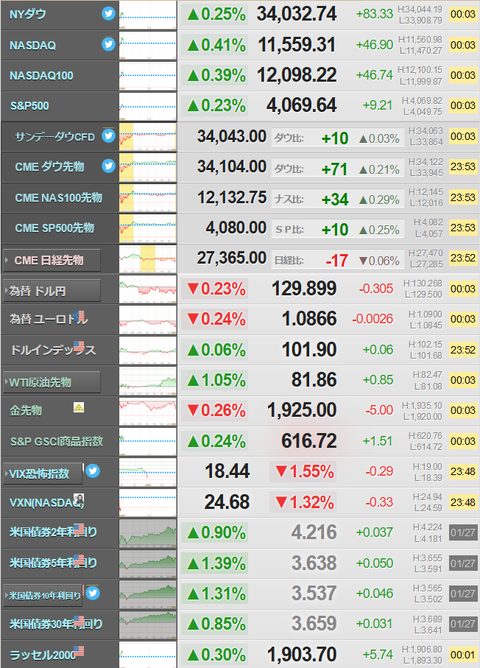This screenshot has width=480, height=668.
Task: Expand the CME 日経先物 button
Action: click(52, 260)
